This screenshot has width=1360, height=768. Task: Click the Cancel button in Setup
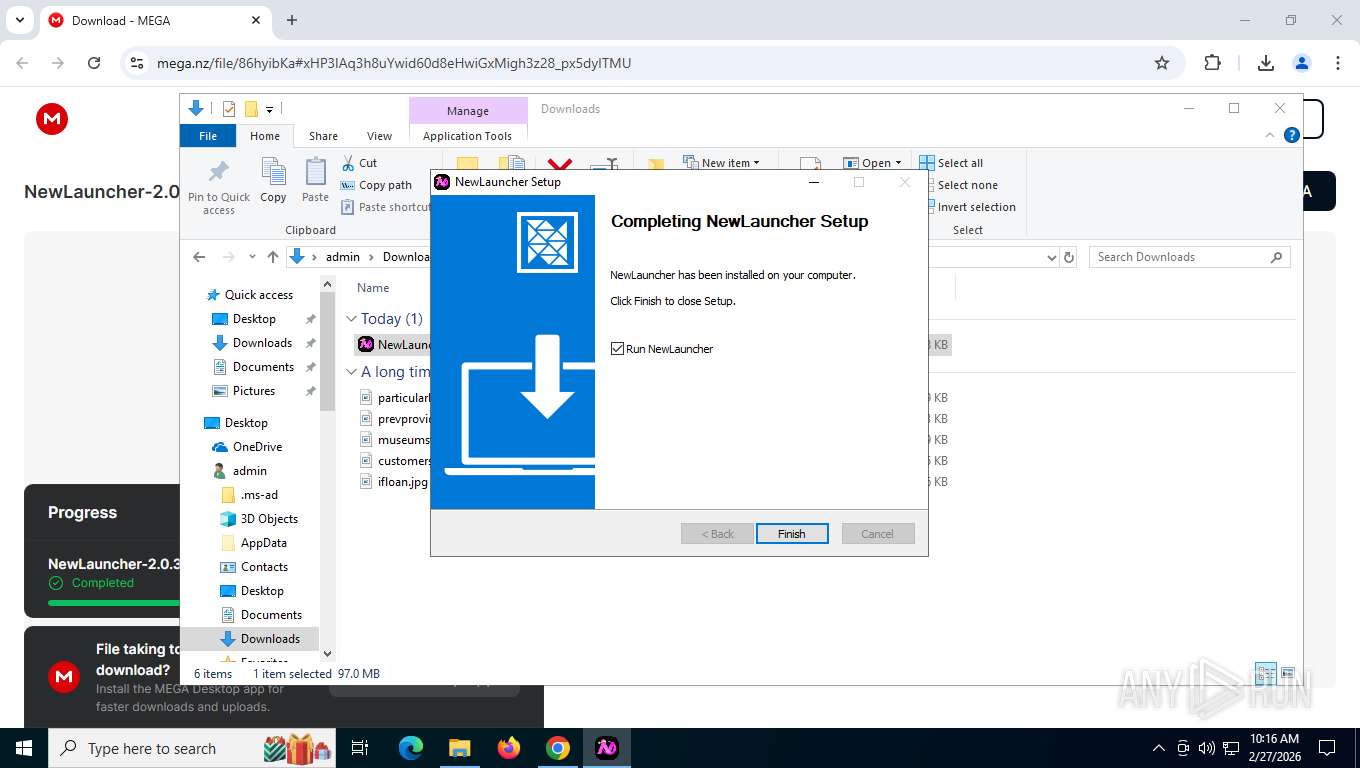pos(878,534)
